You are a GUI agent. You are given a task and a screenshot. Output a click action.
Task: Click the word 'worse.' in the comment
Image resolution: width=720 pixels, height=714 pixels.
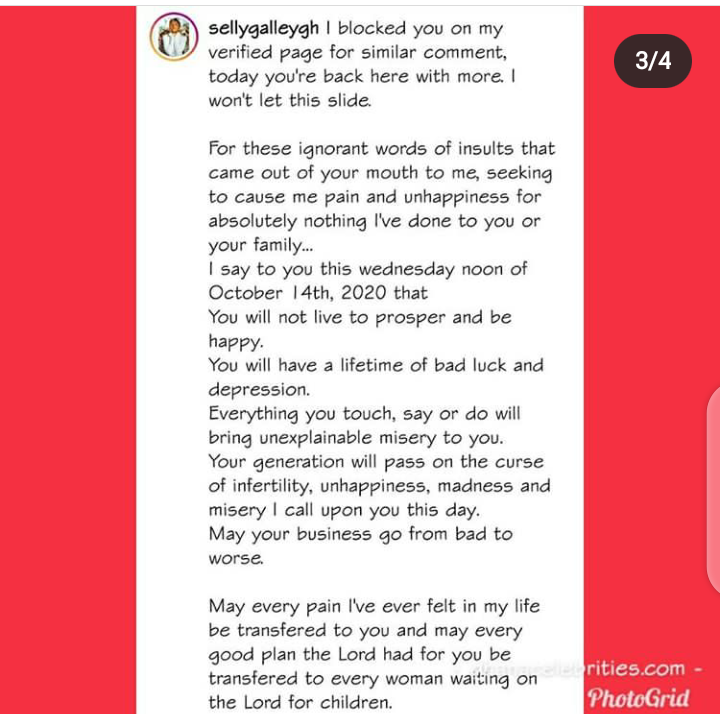[x=236, y=558]
